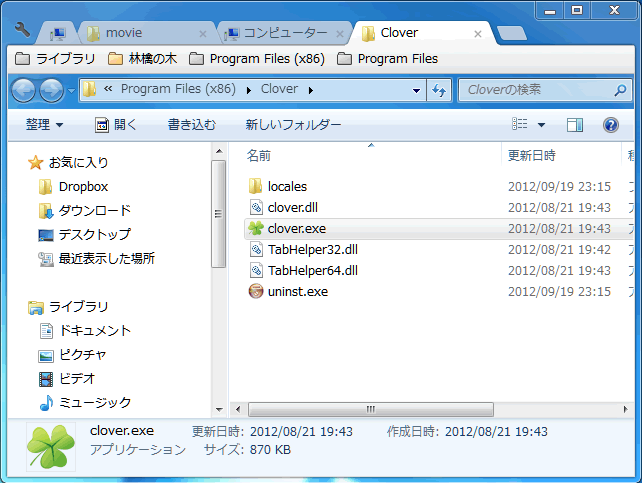Select the clover.exe file
The height and width of the screenshot is (483, 642).
439,229
